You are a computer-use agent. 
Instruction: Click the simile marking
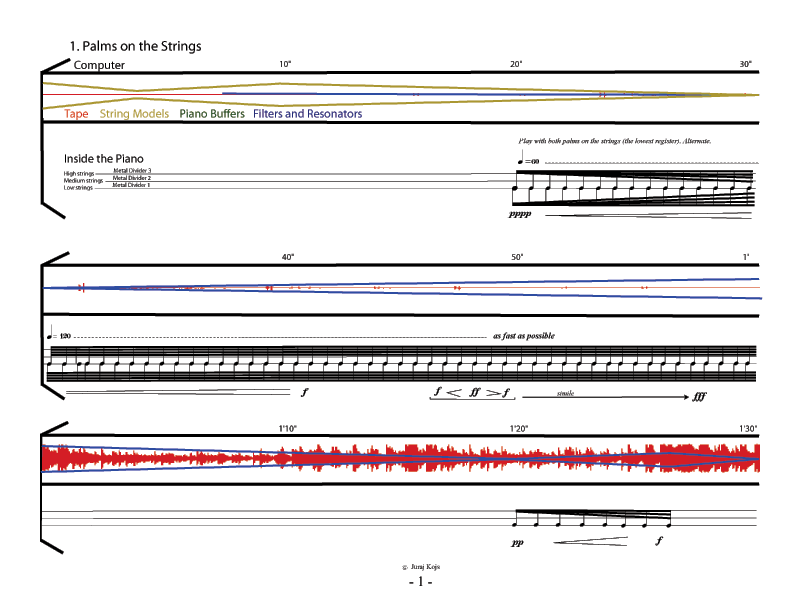pyautogui.click(x=566, y=395)
